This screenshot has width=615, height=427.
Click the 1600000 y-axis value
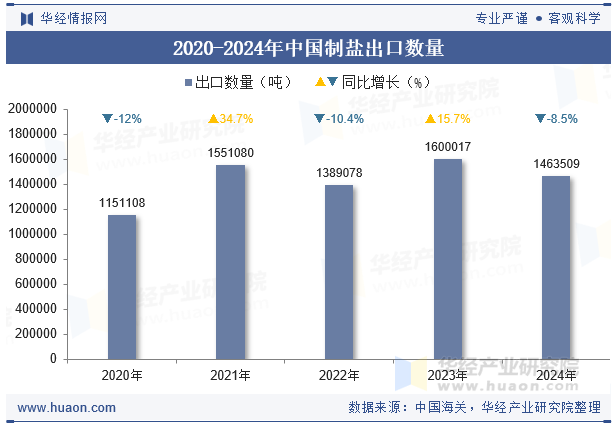33,159
